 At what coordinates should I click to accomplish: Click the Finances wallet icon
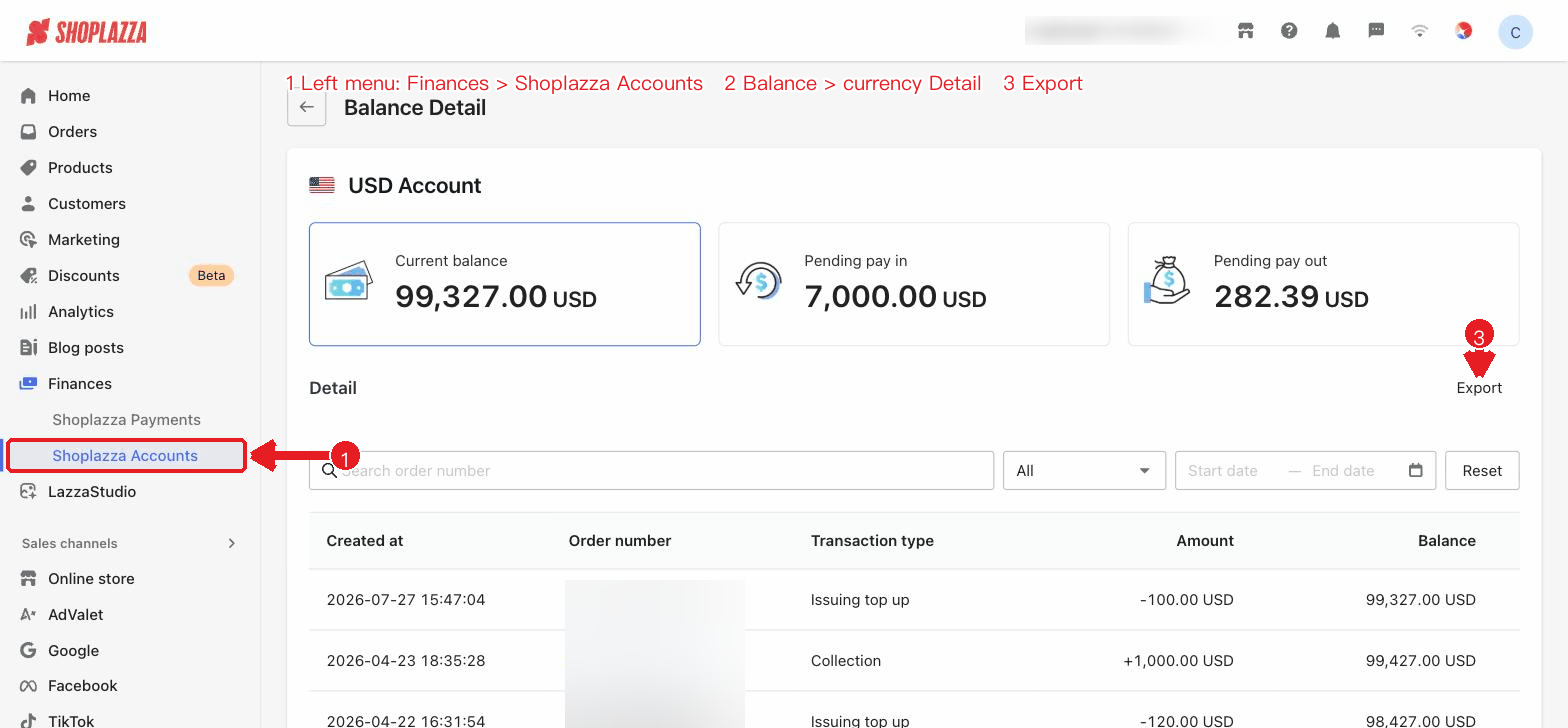[x=28, y=384]
